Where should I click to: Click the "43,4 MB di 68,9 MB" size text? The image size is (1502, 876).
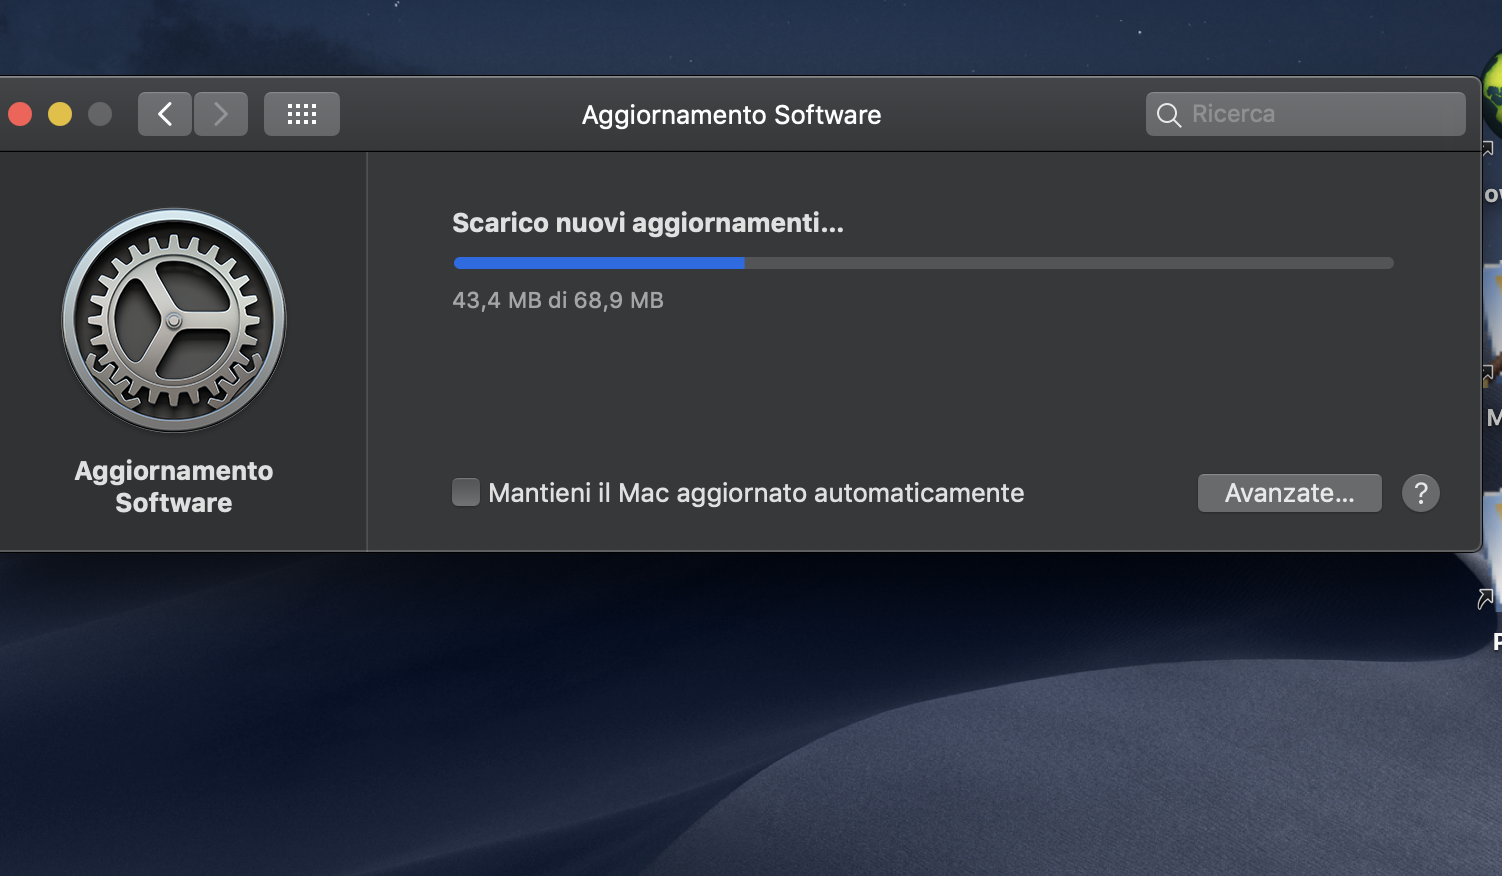click(x=558, y=300)
